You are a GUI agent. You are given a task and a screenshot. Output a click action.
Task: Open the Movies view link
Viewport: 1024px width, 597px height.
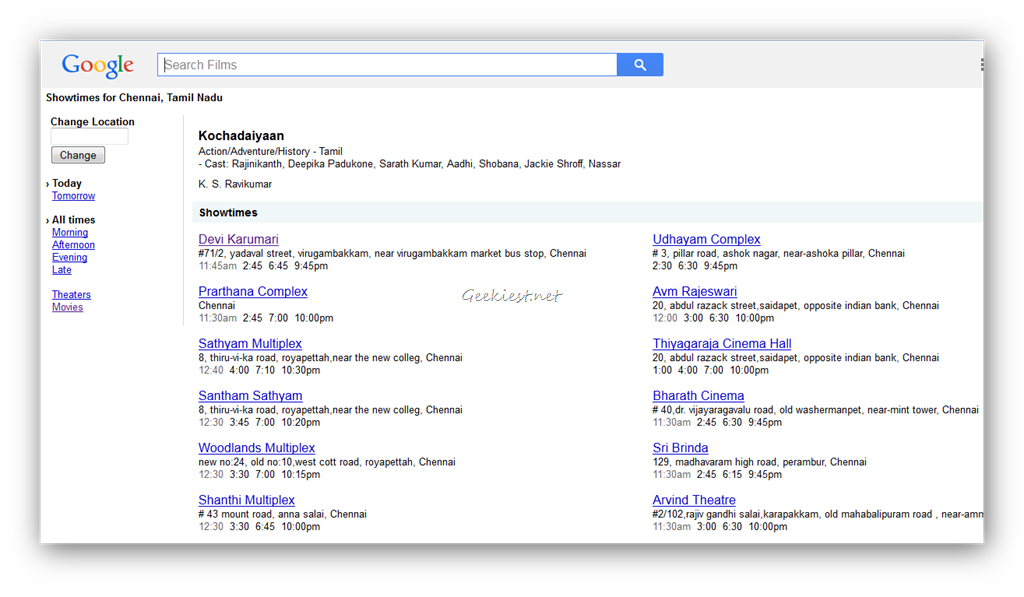click(67, 308)
